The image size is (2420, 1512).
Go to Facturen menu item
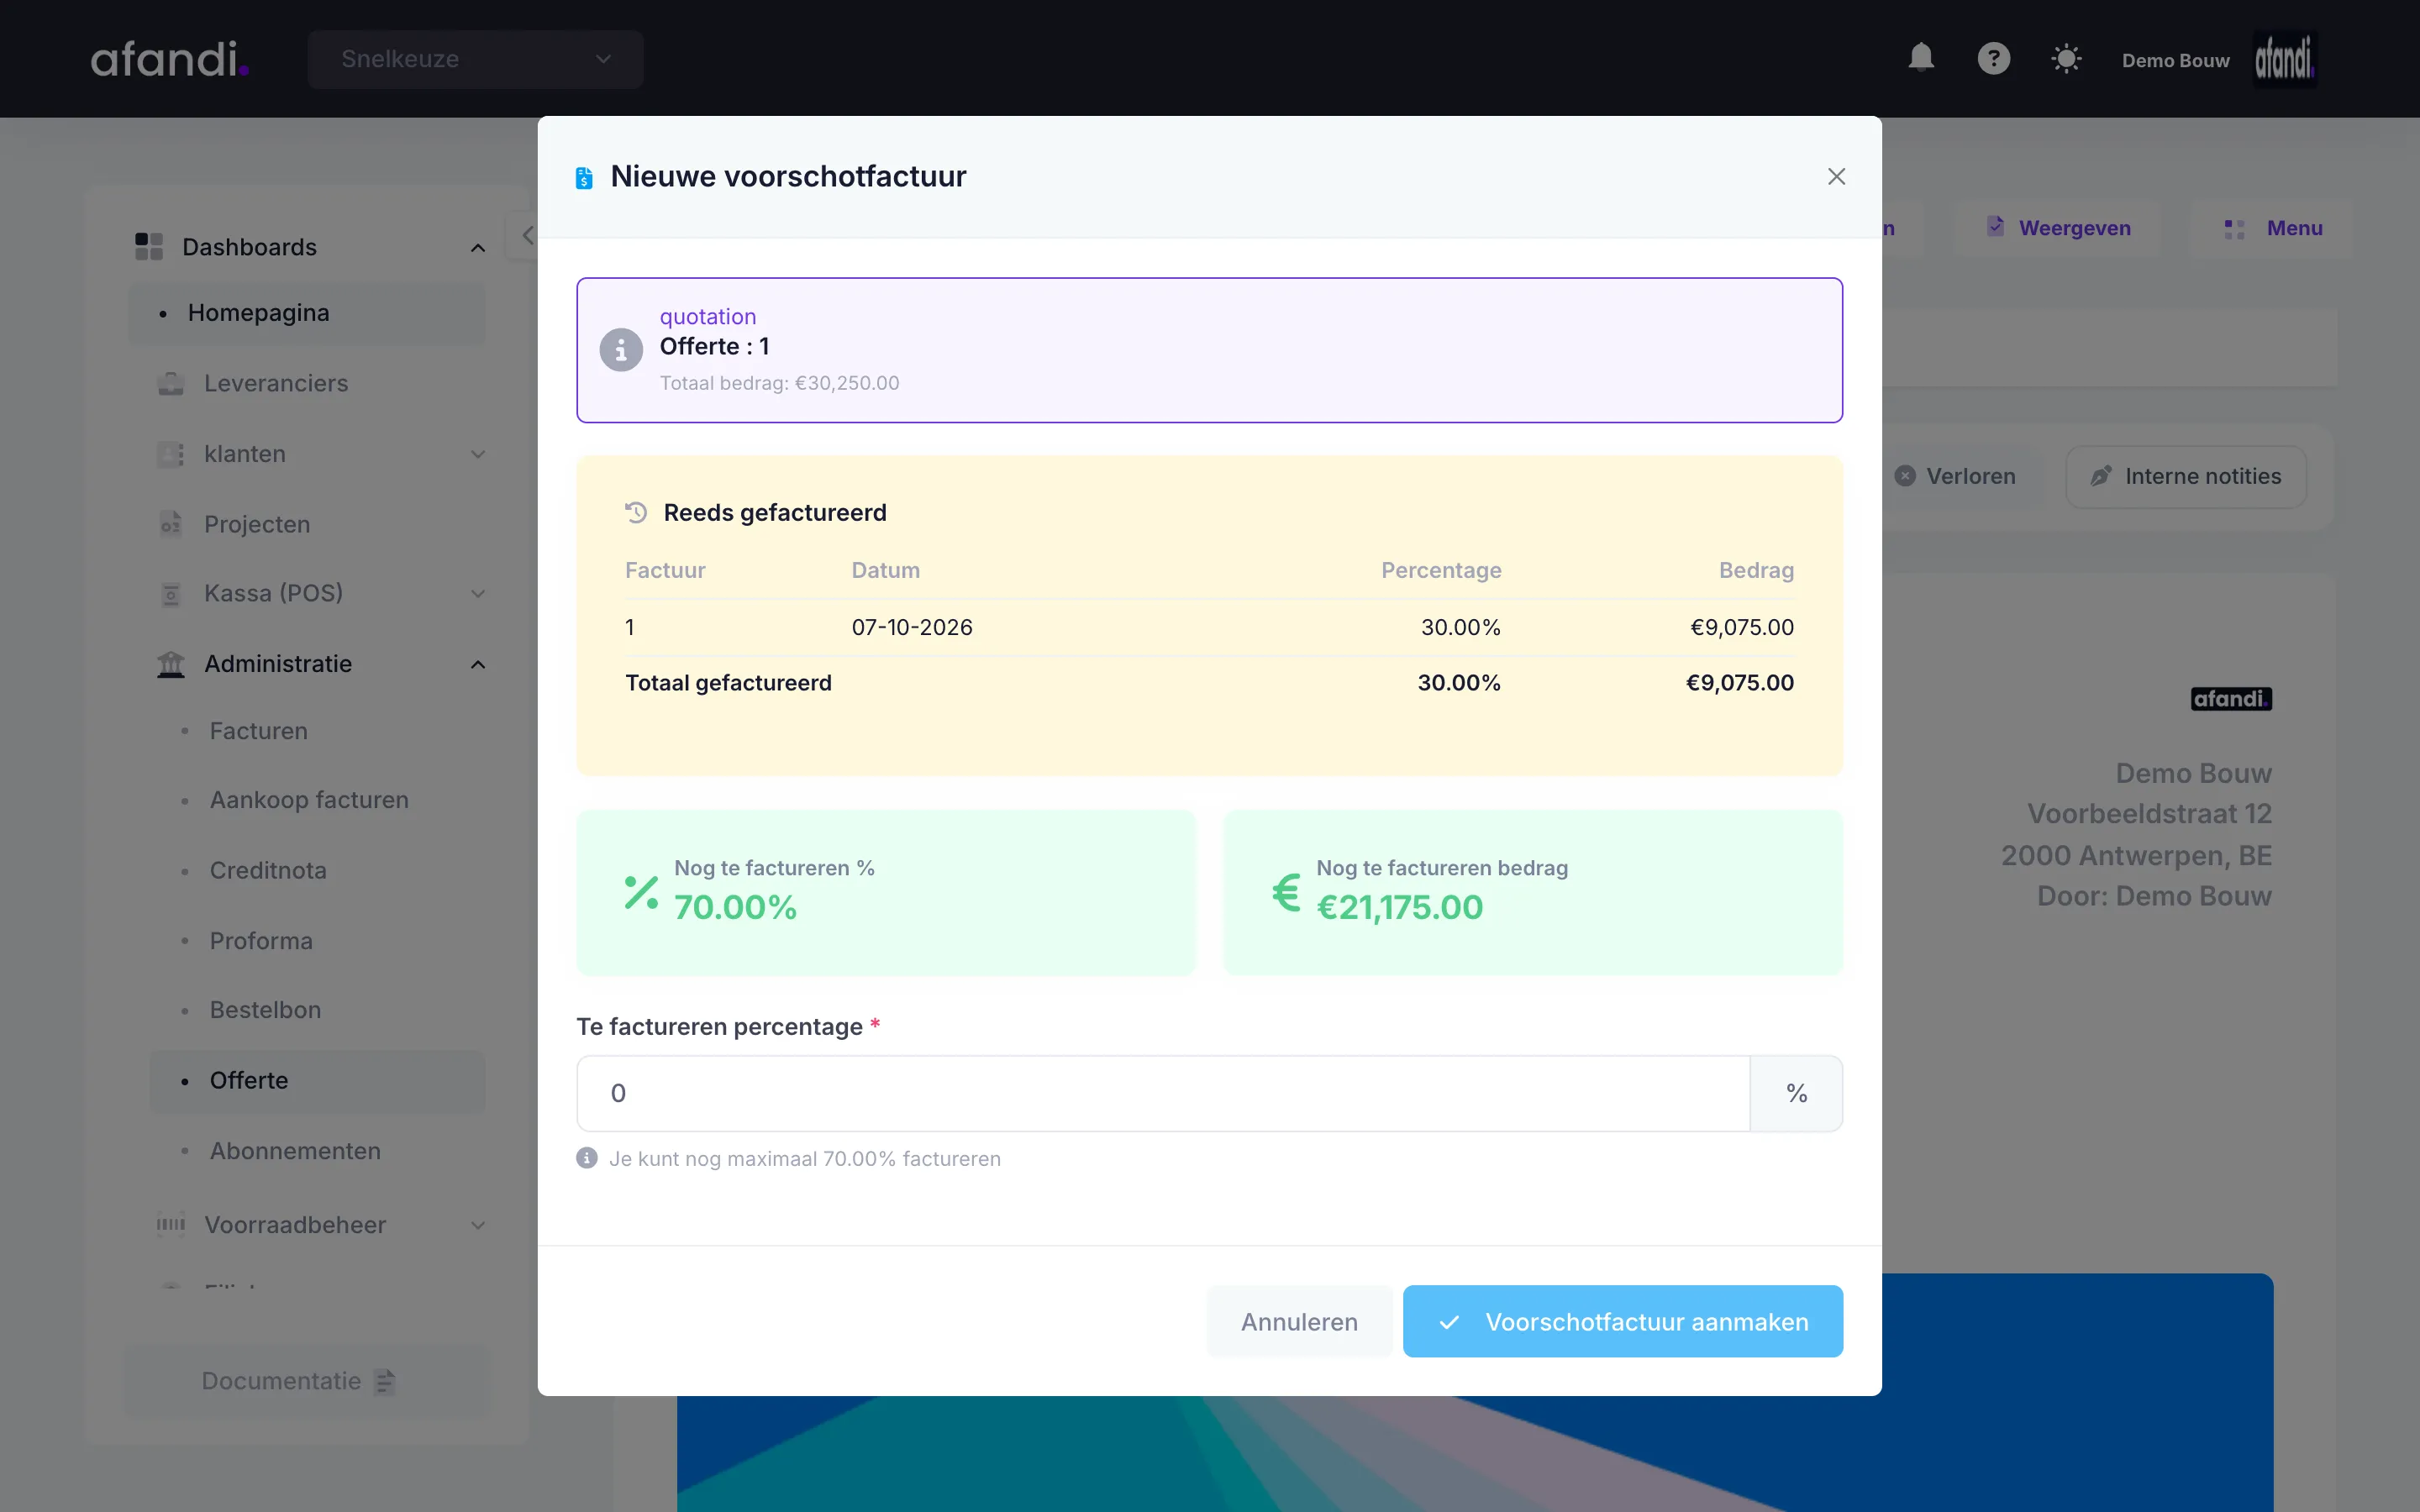click(x=258, y=731)
